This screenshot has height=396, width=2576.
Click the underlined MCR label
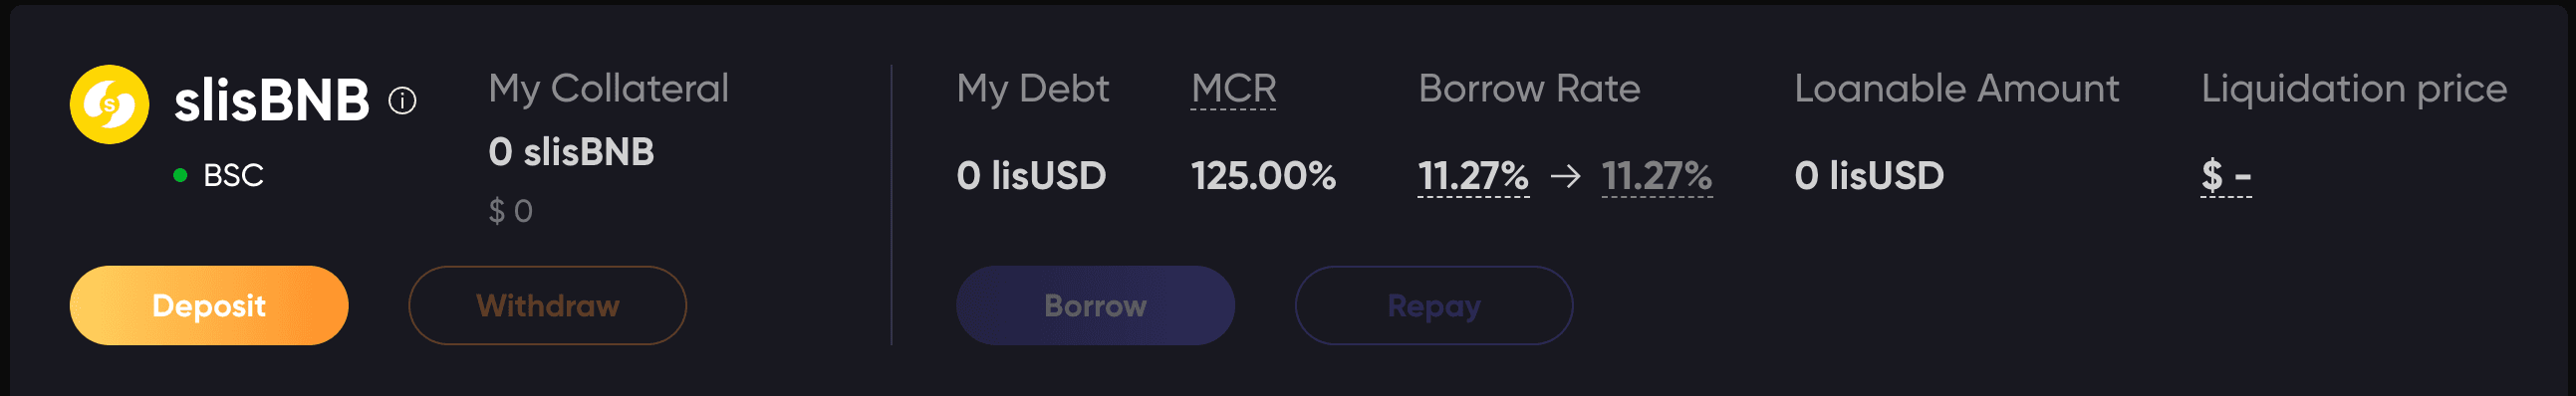(x=1233, y=89)
